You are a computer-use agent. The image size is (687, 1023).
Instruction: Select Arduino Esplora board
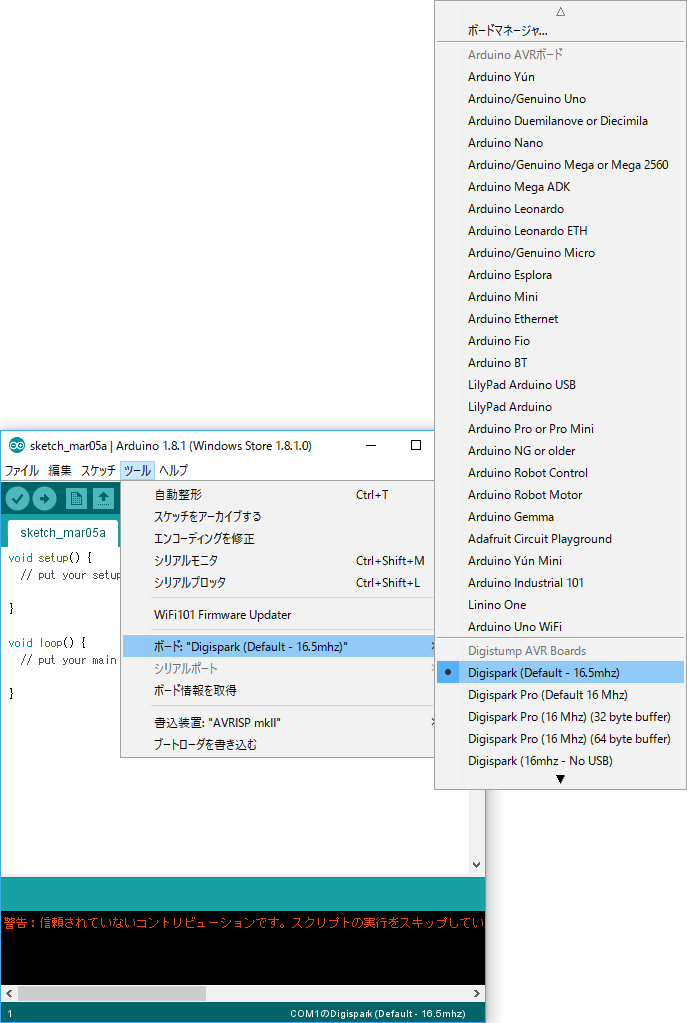(560, 275)
